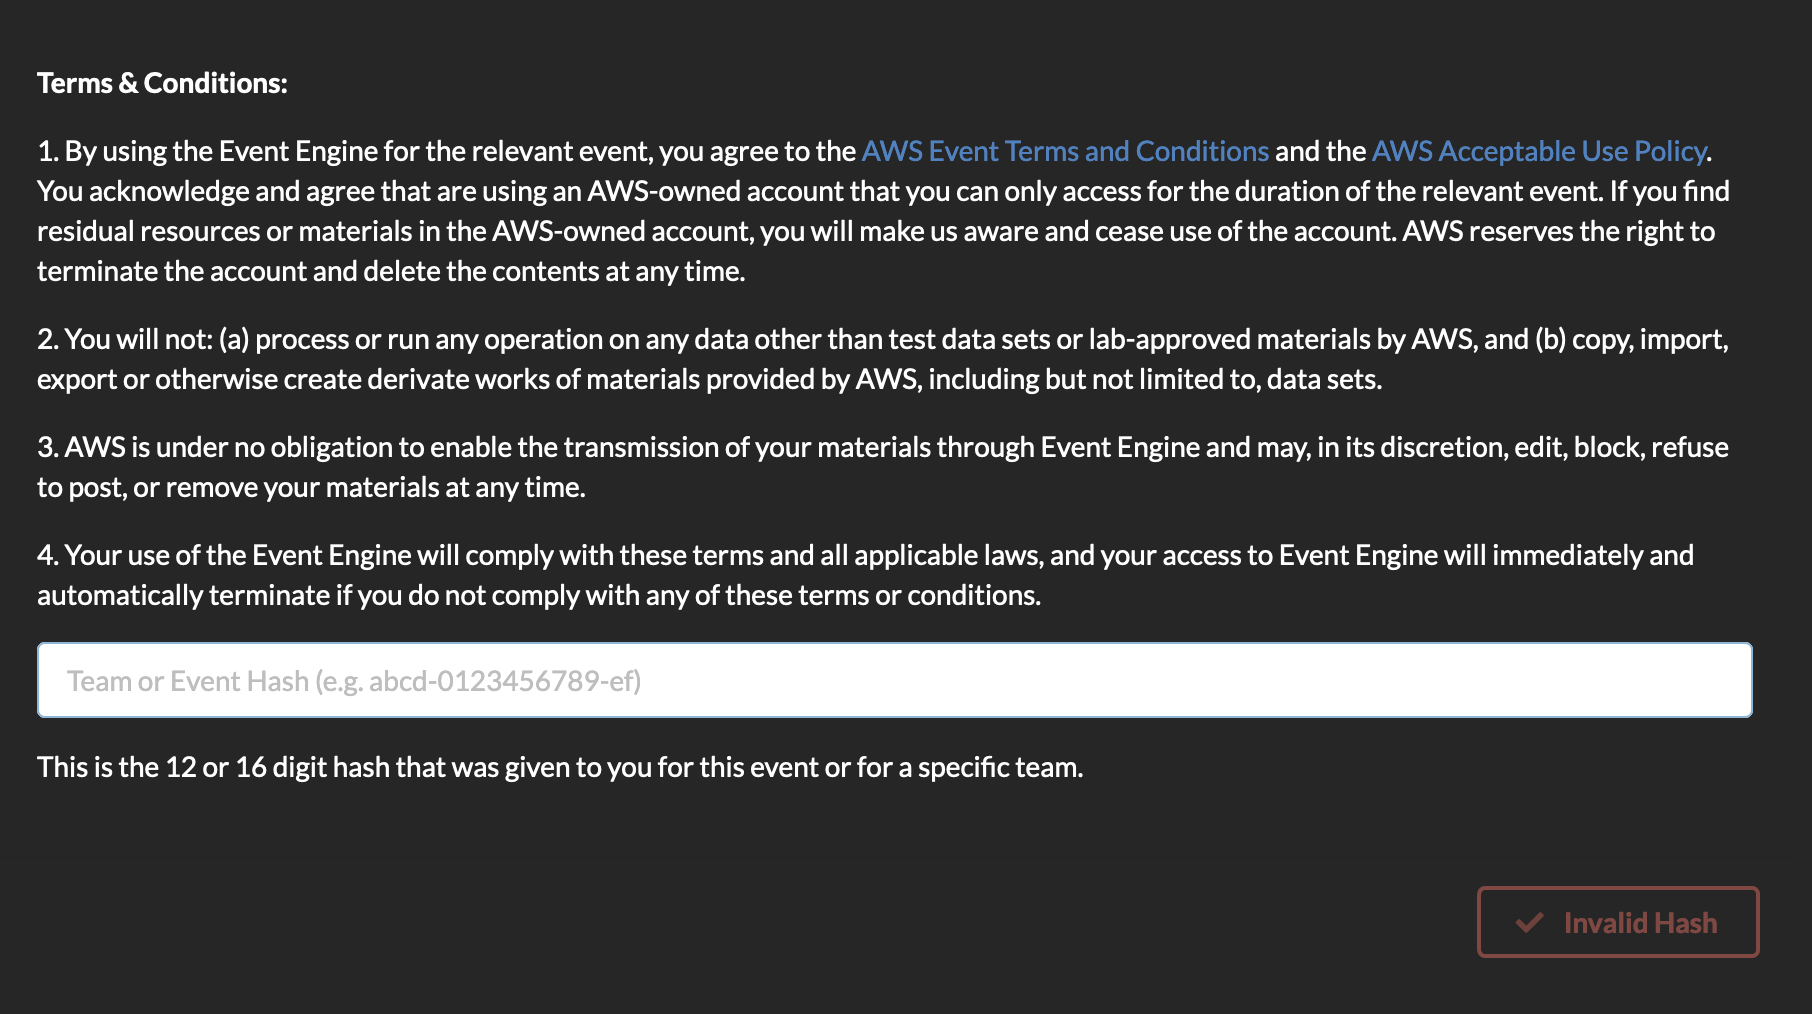
Task: Click the words 'and the' between the links
Action: (x=1320, y=151)
